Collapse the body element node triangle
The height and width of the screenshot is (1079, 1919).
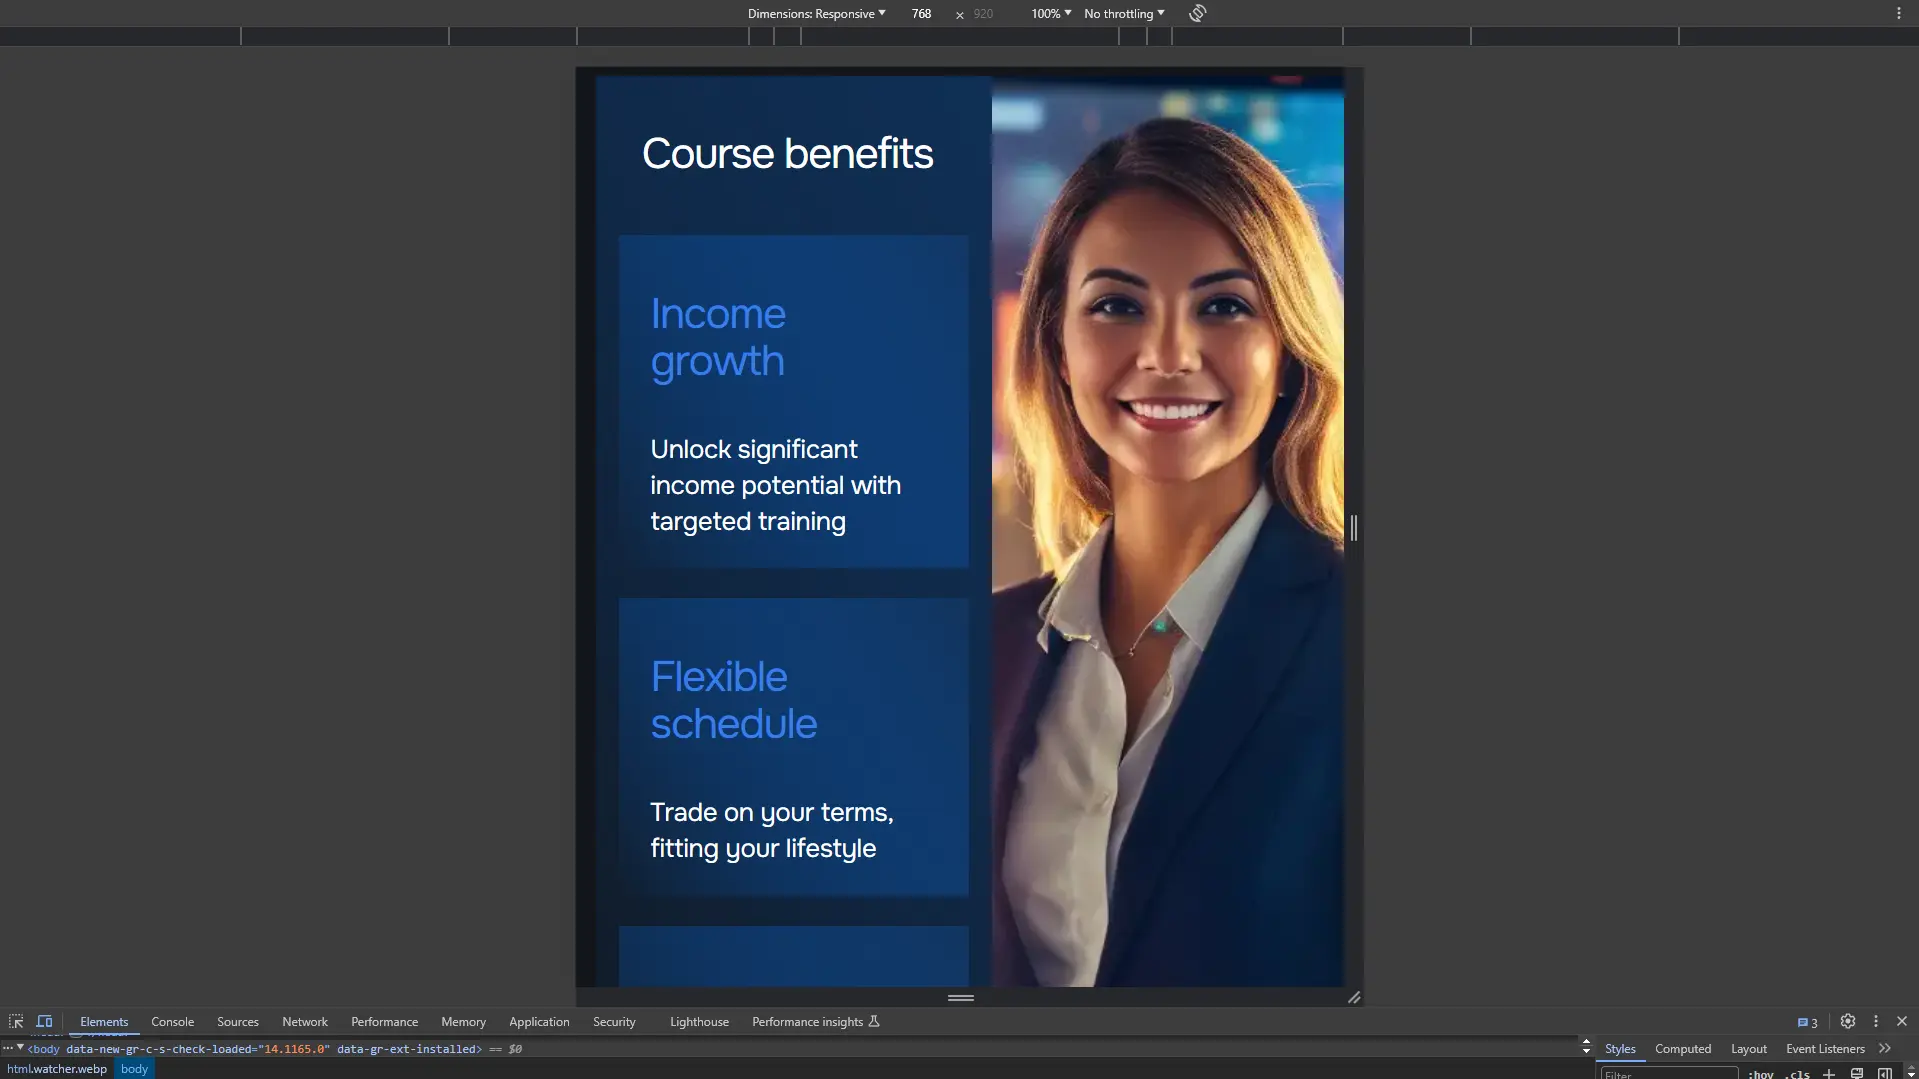(x=20, y=1047)
